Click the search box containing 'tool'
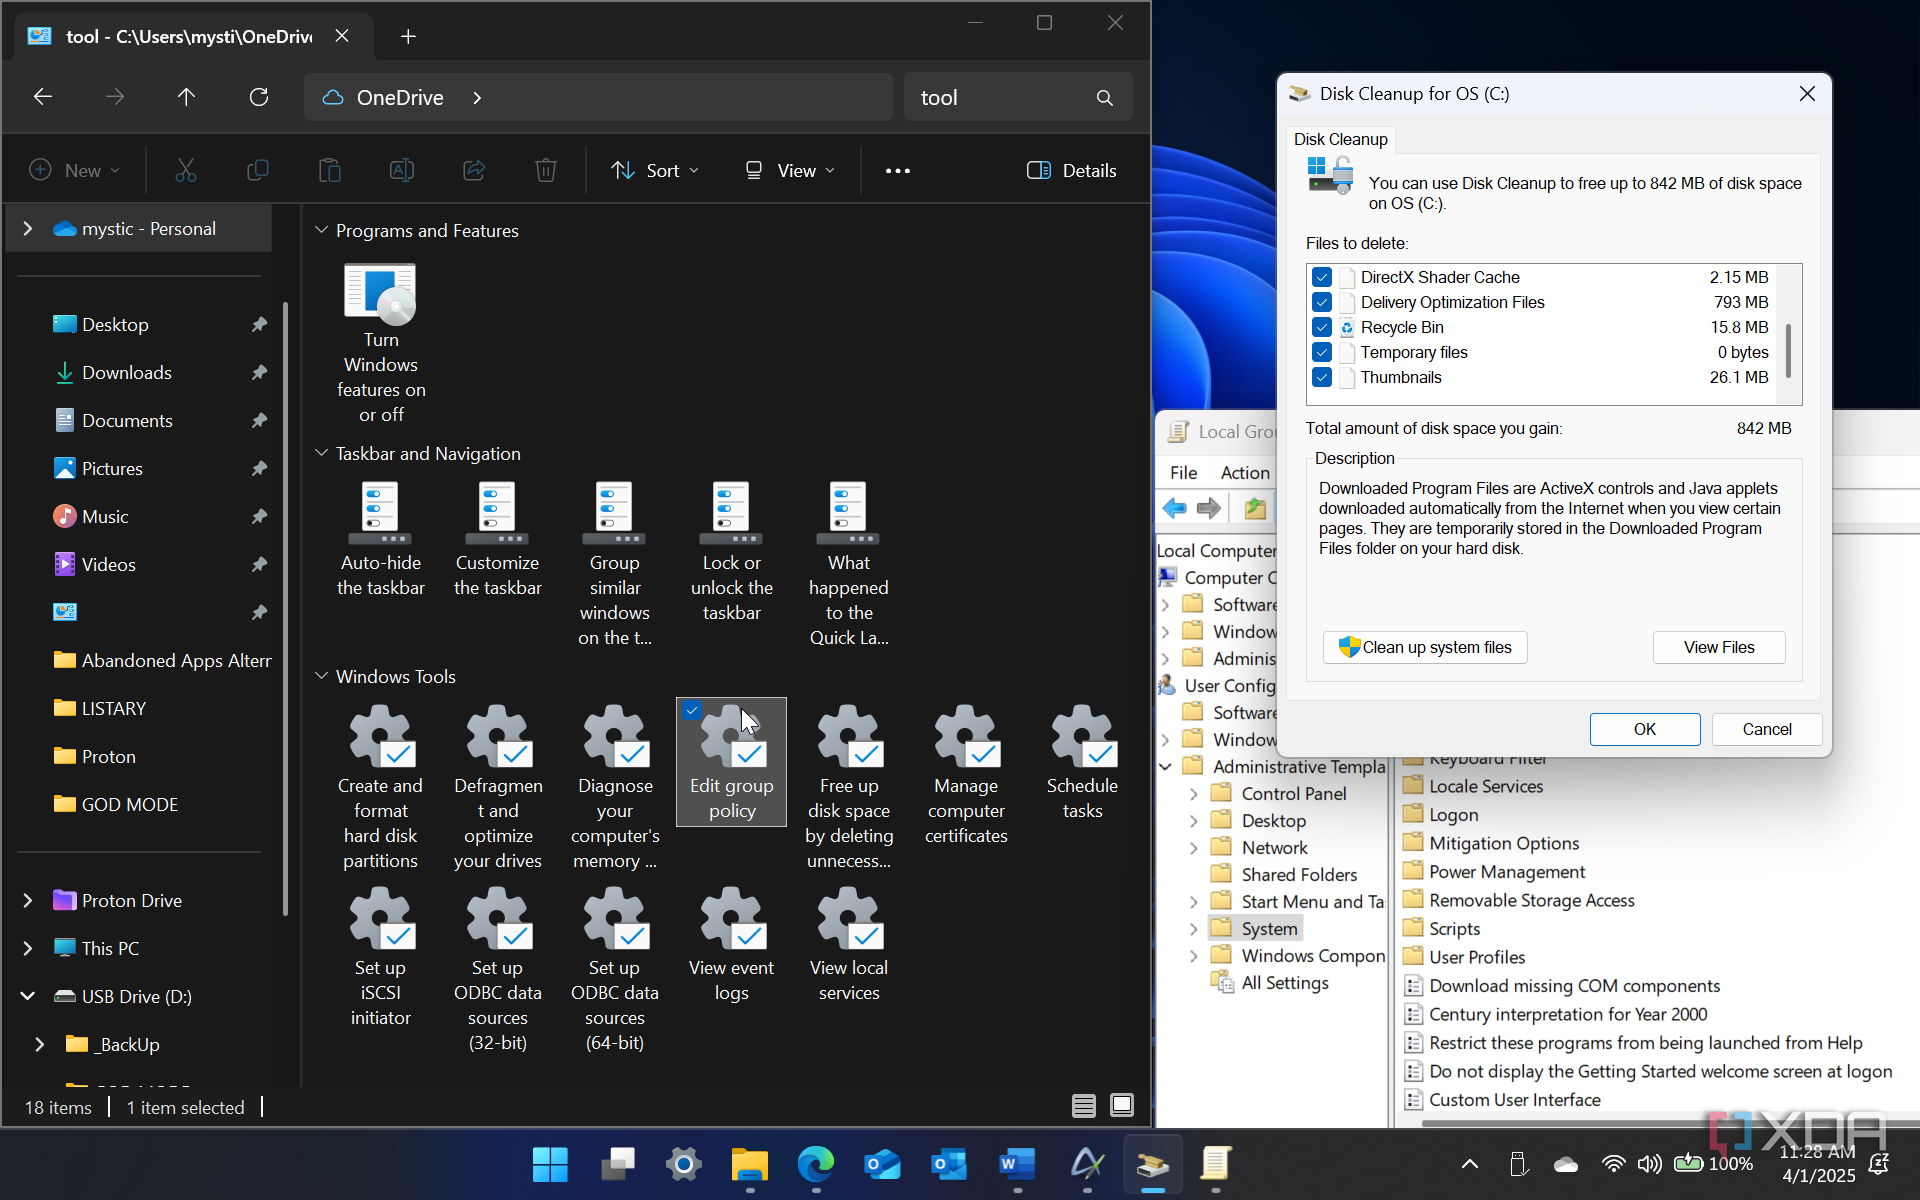1920x1200 pixels. tap(1000, 97)
